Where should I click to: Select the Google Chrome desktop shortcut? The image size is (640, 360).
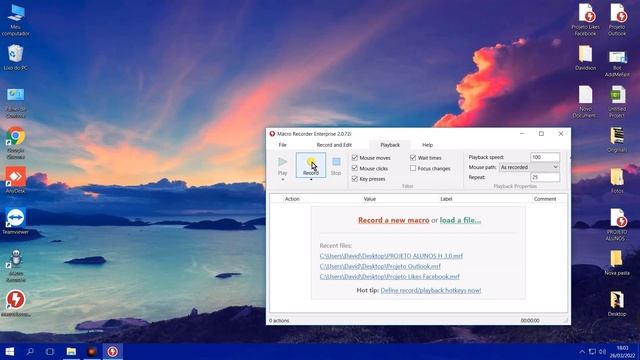(x=16, y=143)
